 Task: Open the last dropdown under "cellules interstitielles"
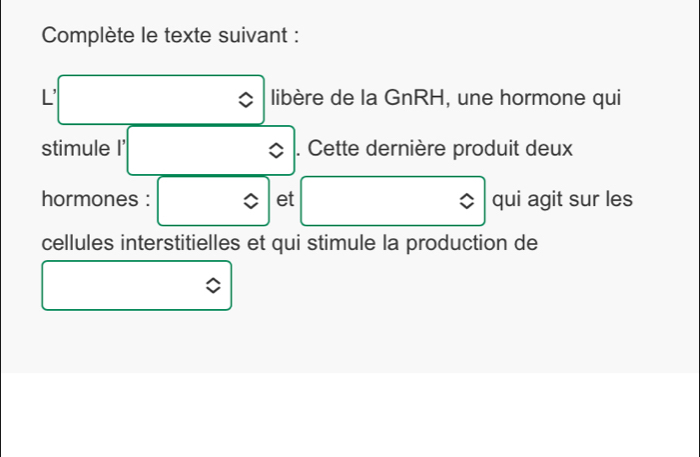coord(136,285)
